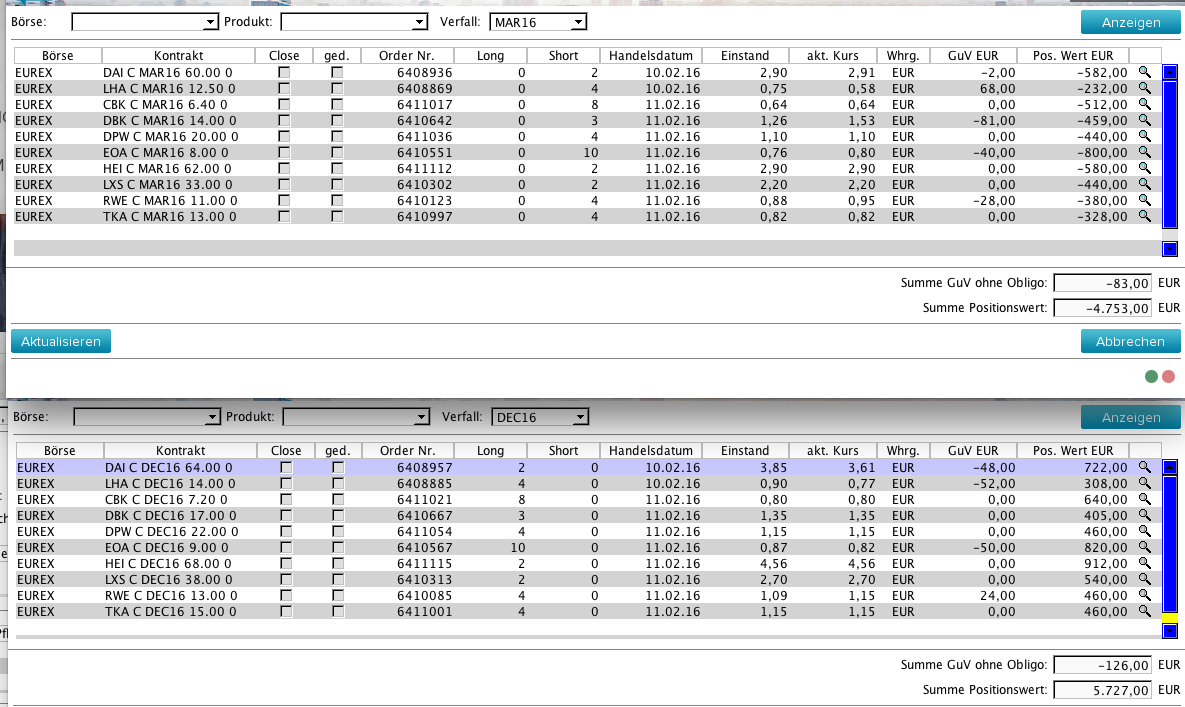The image size is (1185, 707).
Task: Click scroll-up arrow in MAR16 table
Action: click(x=1170, y=72)
